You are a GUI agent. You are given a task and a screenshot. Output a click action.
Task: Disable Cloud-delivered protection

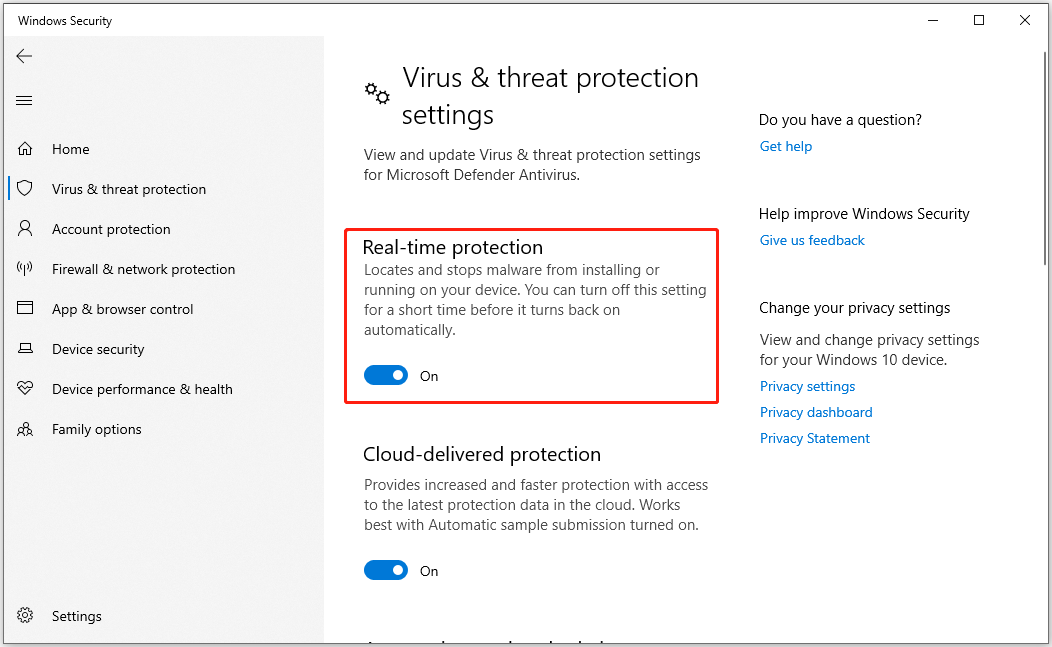pyautogui.click(x=386, y=569)
